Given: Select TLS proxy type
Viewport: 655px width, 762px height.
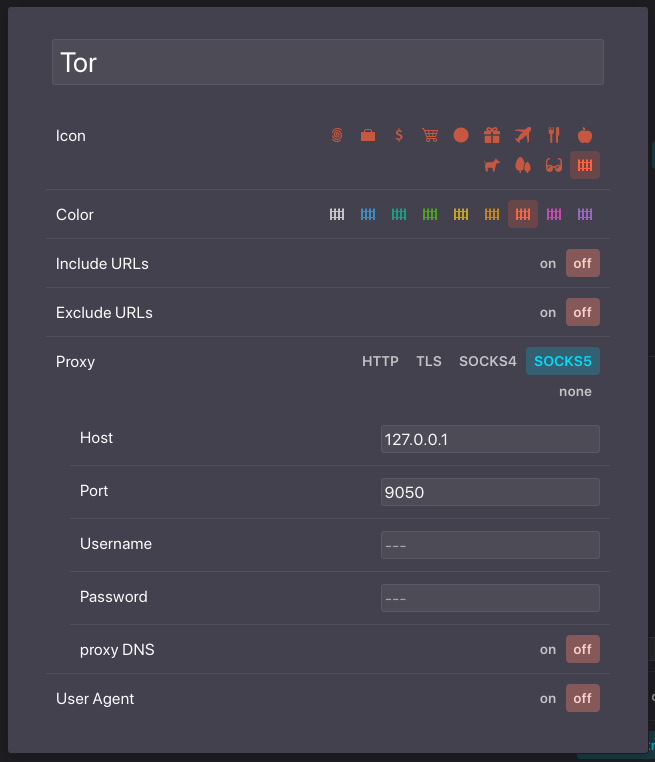Looking at the screenshot, I should [429, 361].
